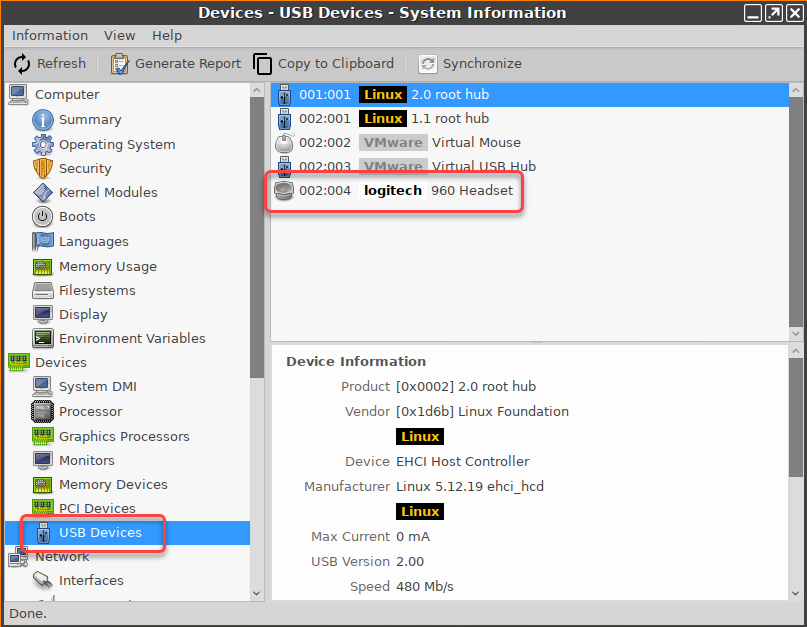Select the Operating System sidebar icon

(41, 144)
